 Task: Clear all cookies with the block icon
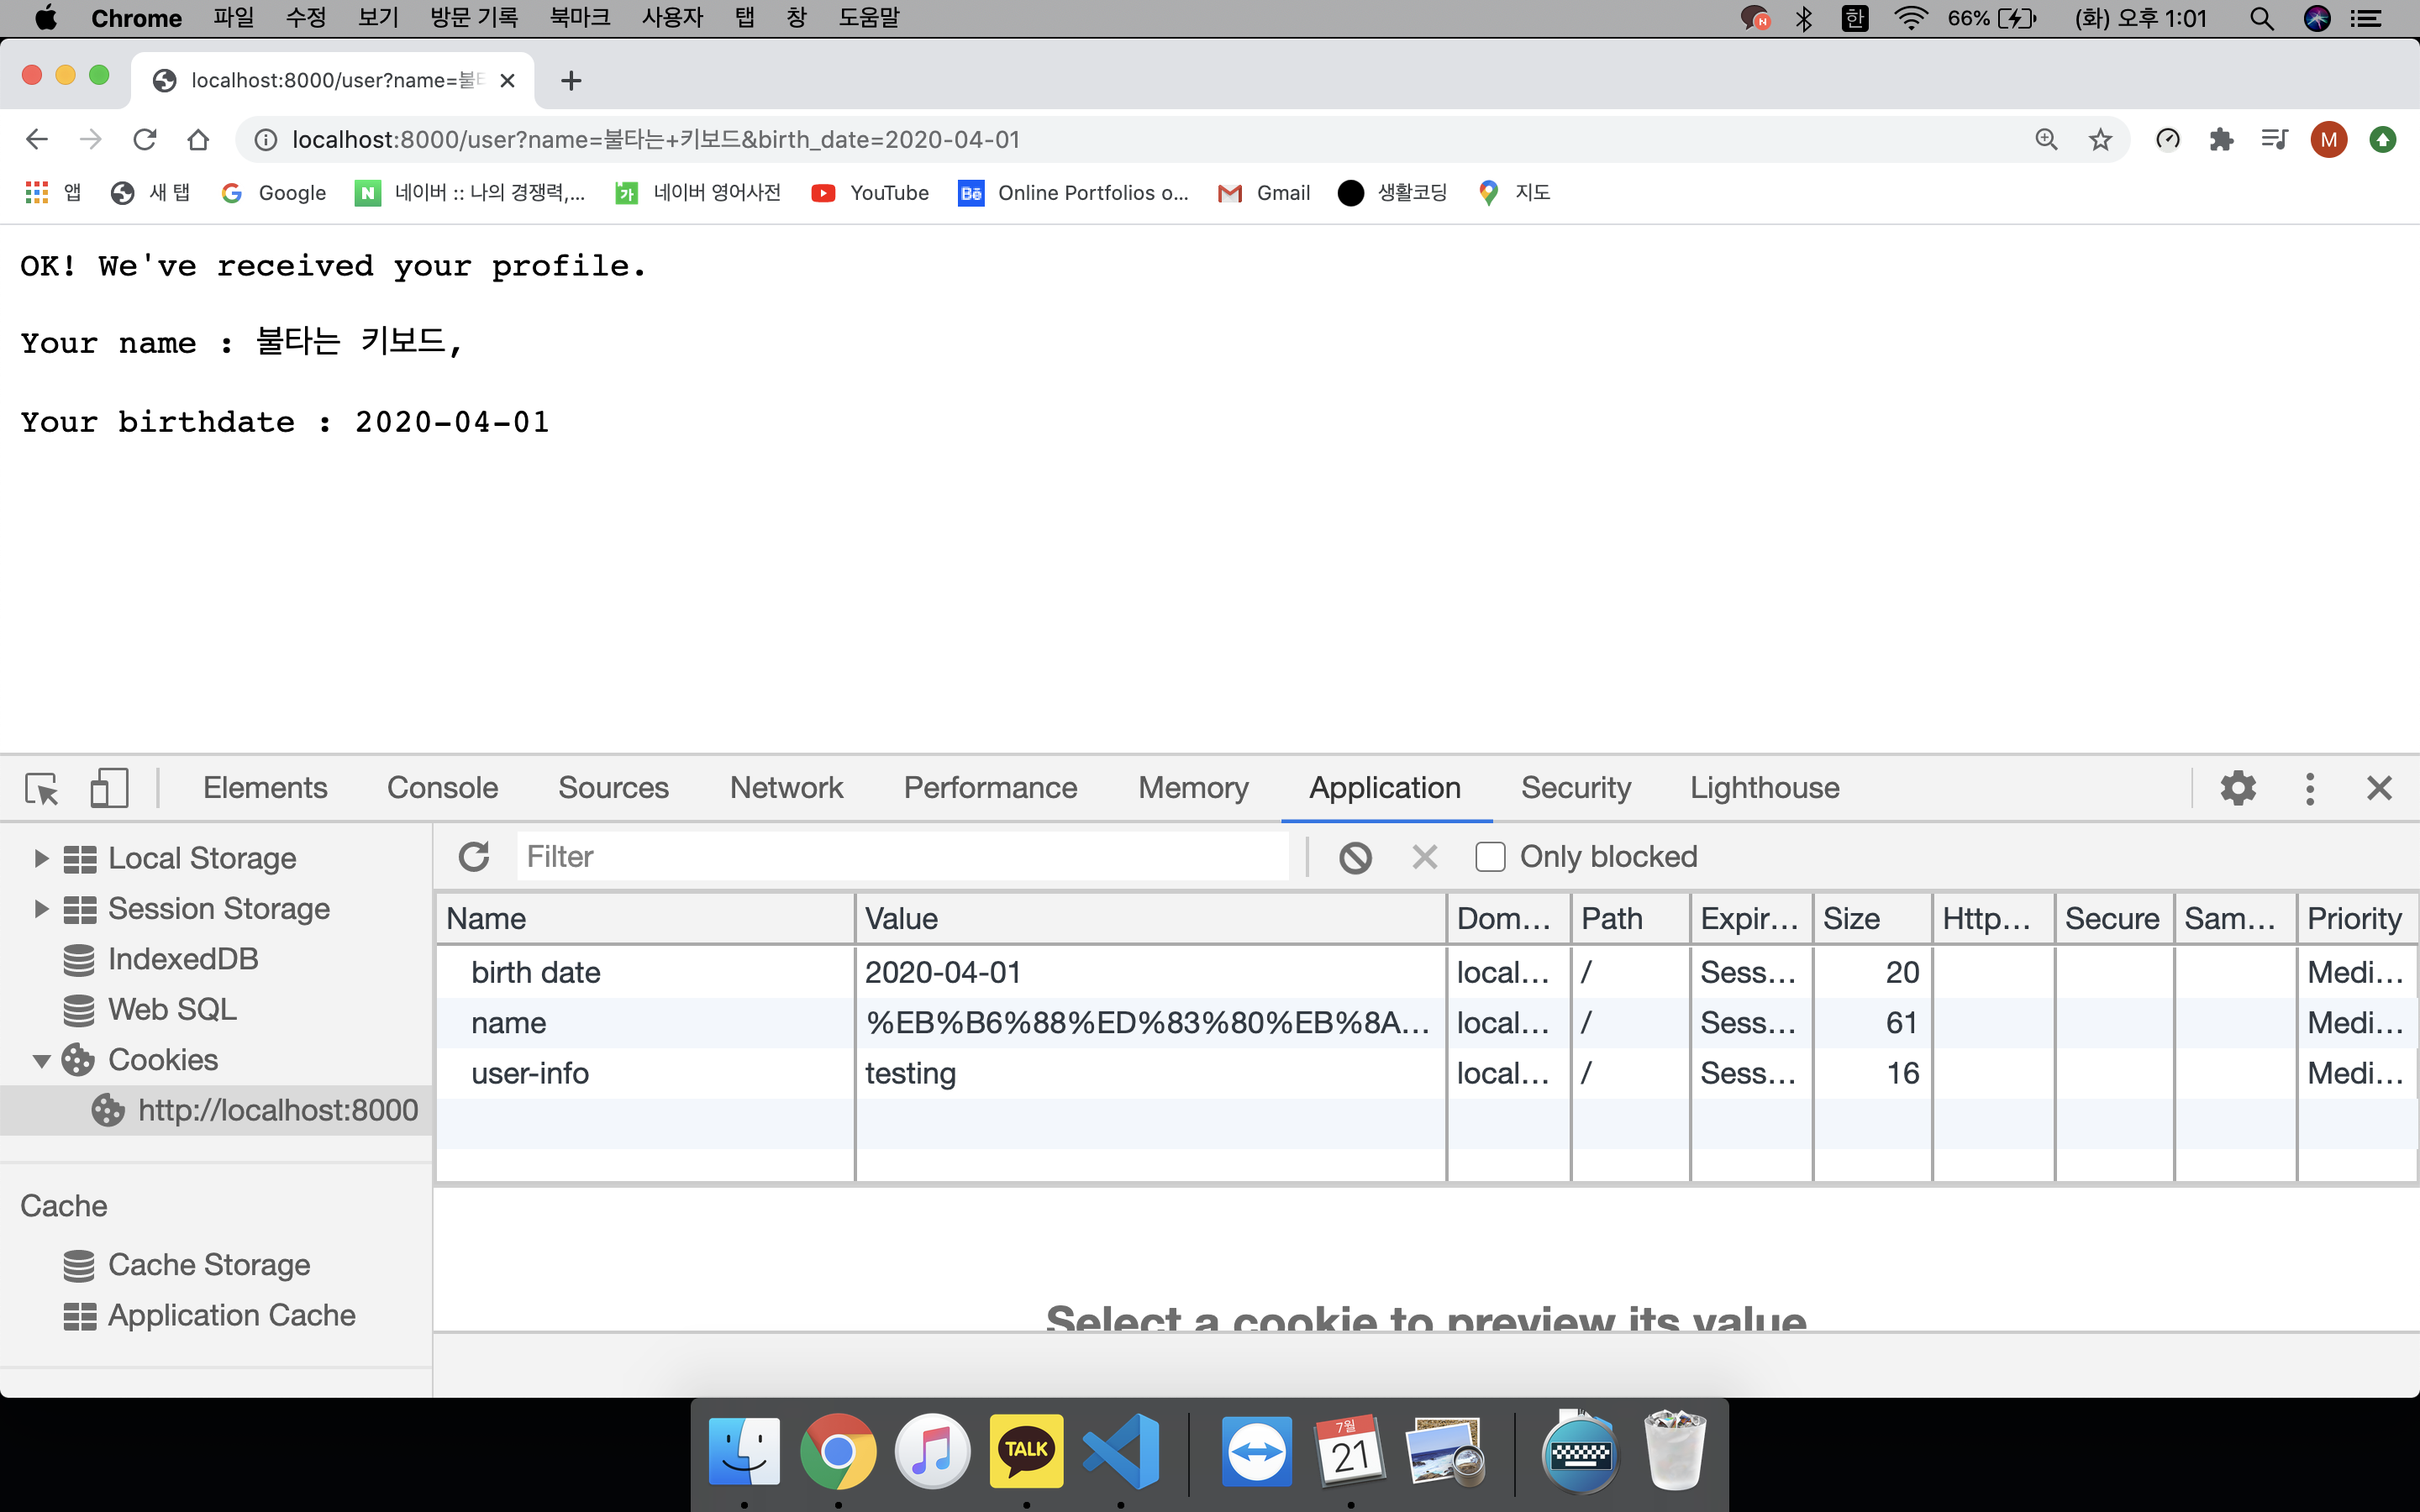tap(1355, 857)
